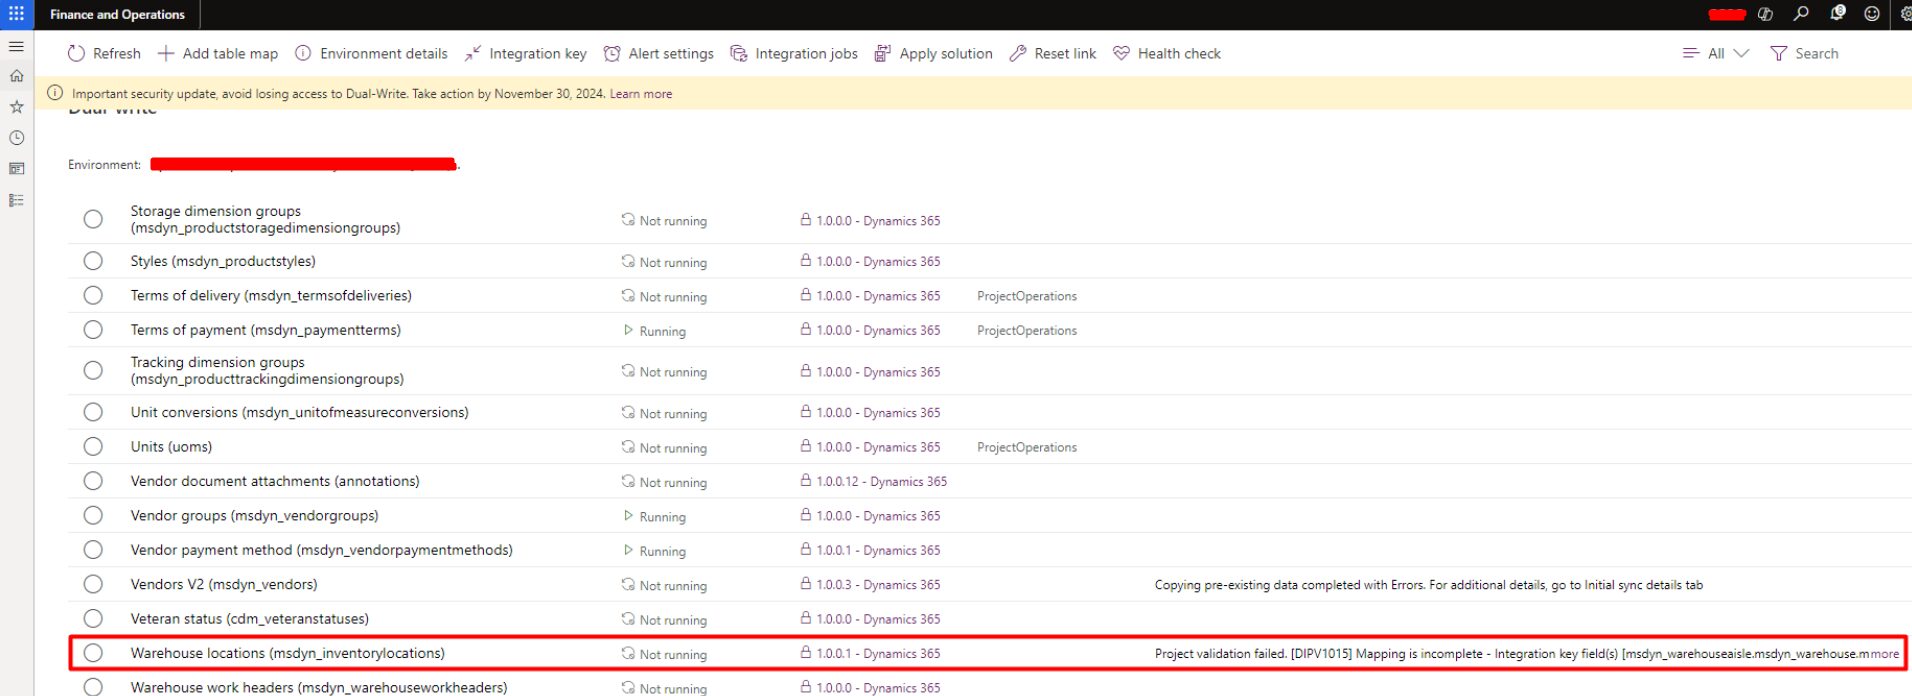
Task: Open Vendor groups (msdyn_vendorgroups) map
Action: [254, 515]
